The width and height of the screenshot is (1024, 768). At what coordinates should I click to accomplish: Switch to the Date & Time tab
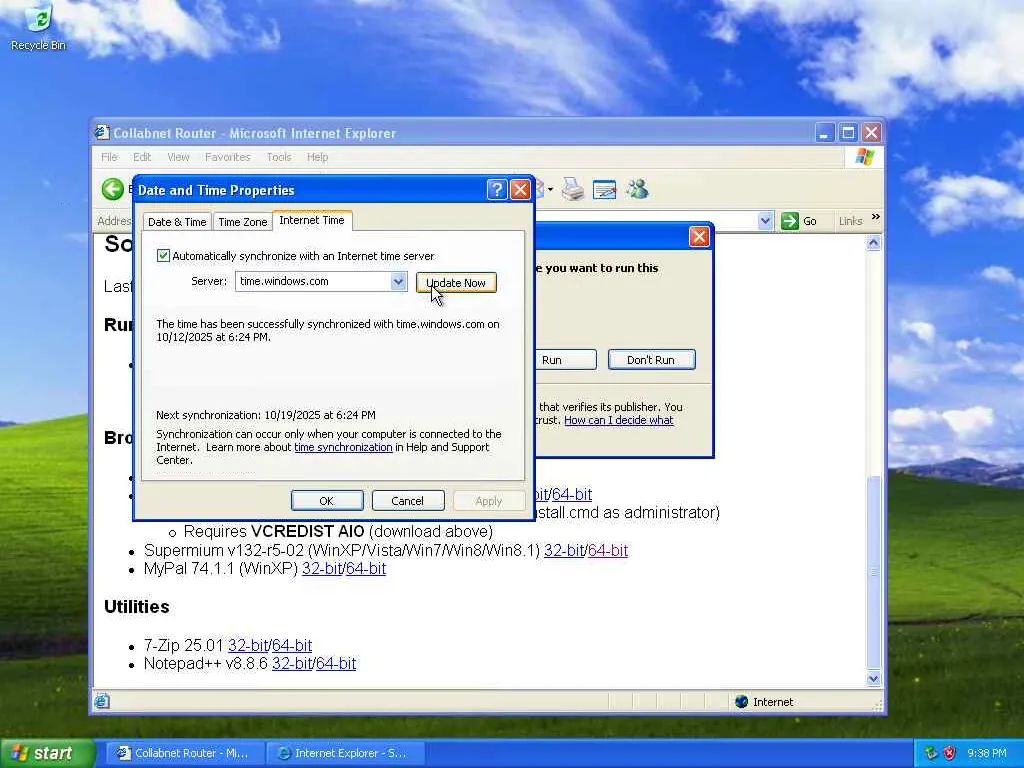pyautogui.click(x=177, y=222)
